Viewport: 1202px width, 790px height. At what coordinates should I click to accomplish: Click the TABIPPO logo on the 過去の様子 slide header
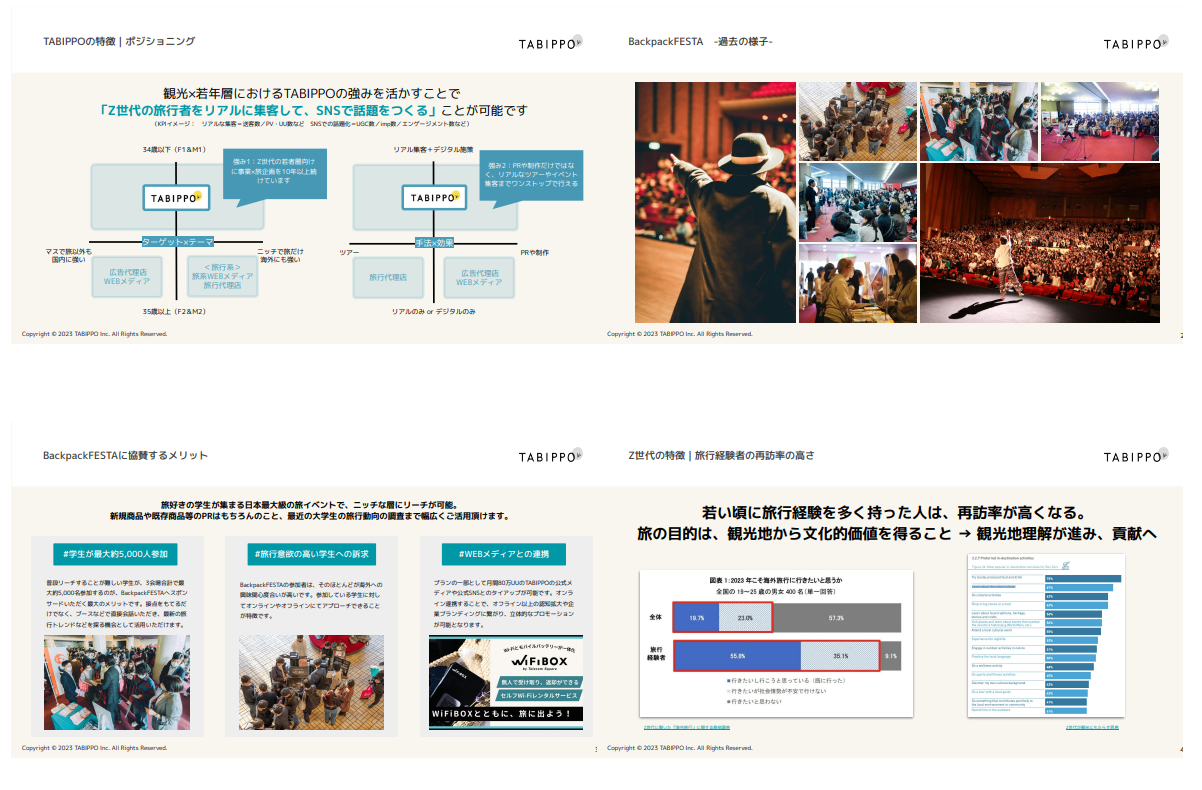[1135, 43]
